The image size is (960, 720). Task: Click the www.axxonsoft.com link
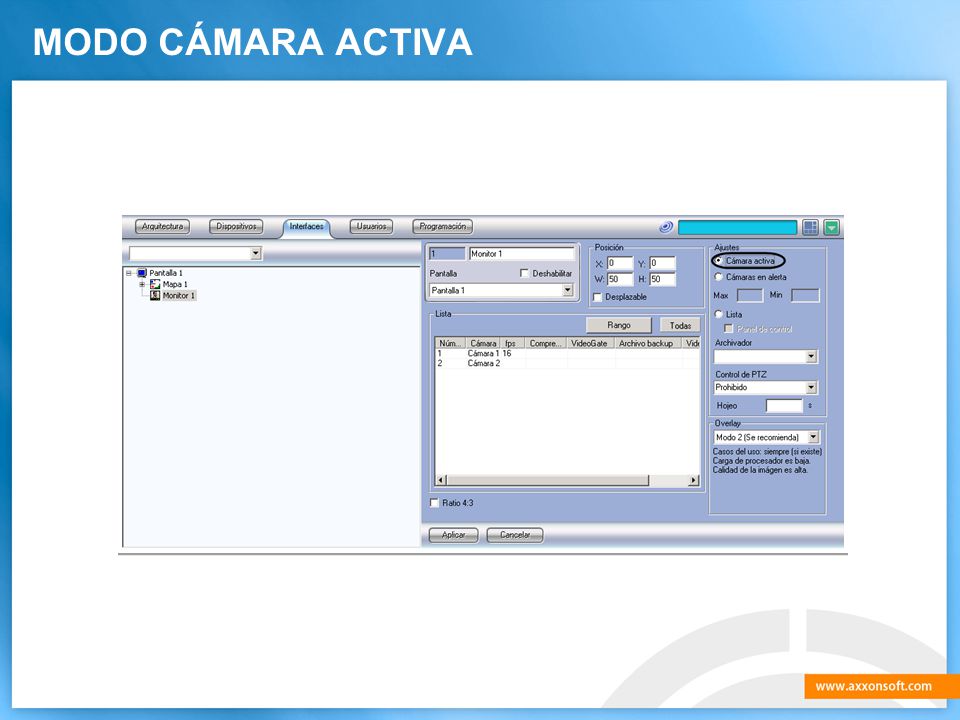pyautogui.click(x=874, y=686)
